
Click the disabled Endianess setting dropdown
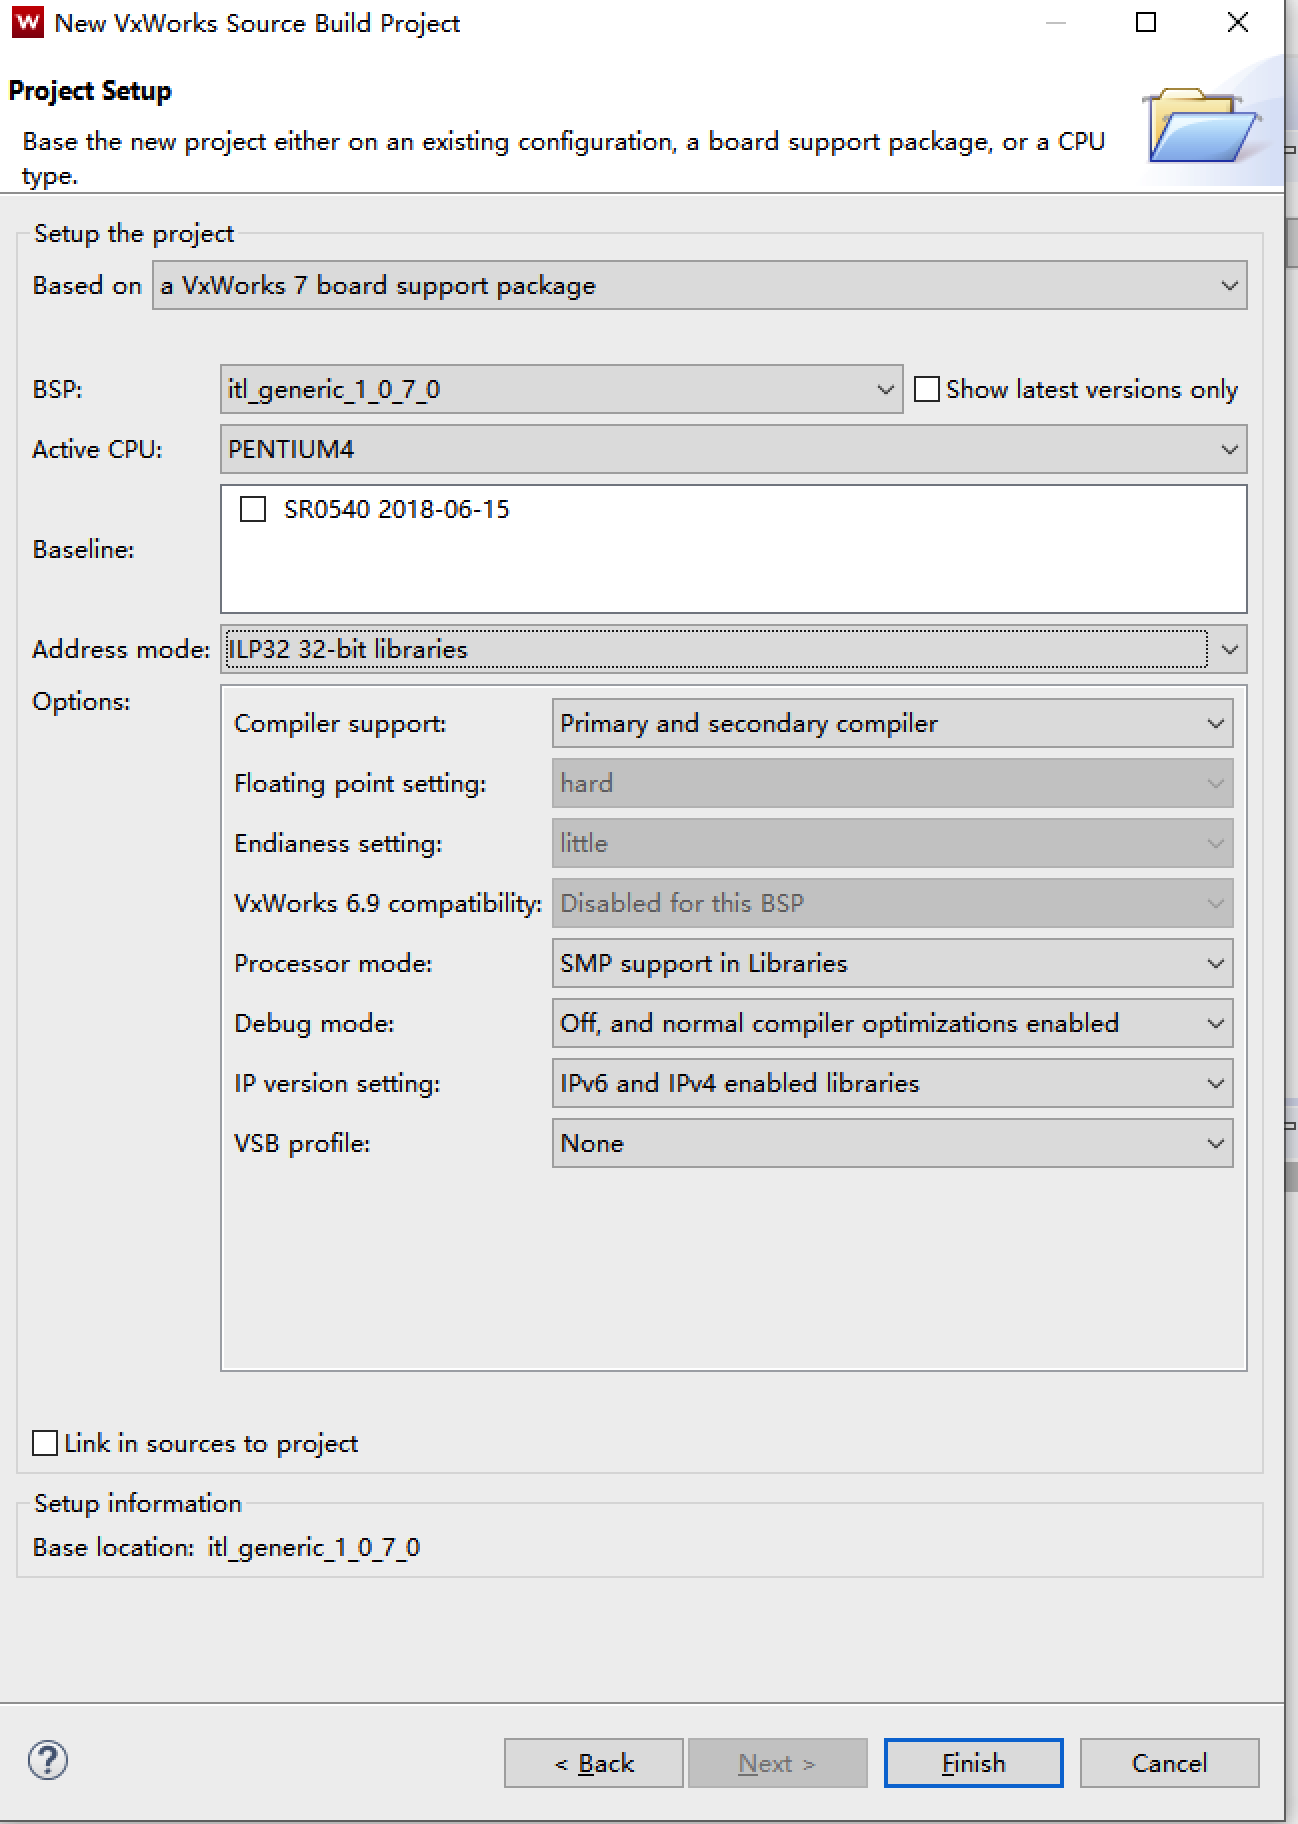892,843
